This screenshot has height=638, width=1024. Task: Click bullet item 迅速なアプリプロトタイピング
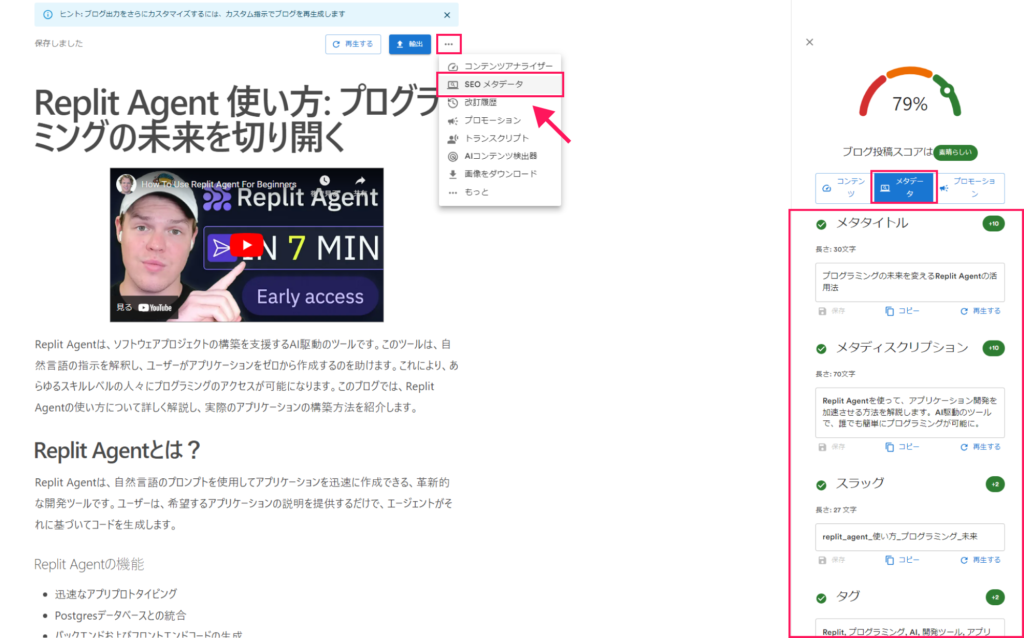tap(116, 594)
